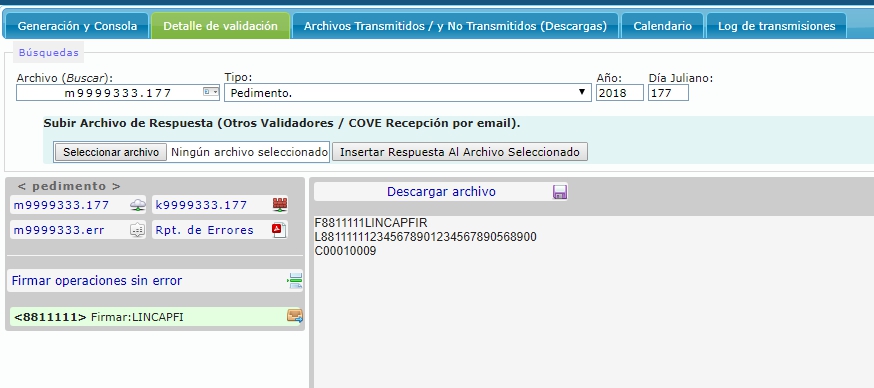
Task: Expand the Tipo dropdown showing Pedimento
Action: tap(407, 93)
